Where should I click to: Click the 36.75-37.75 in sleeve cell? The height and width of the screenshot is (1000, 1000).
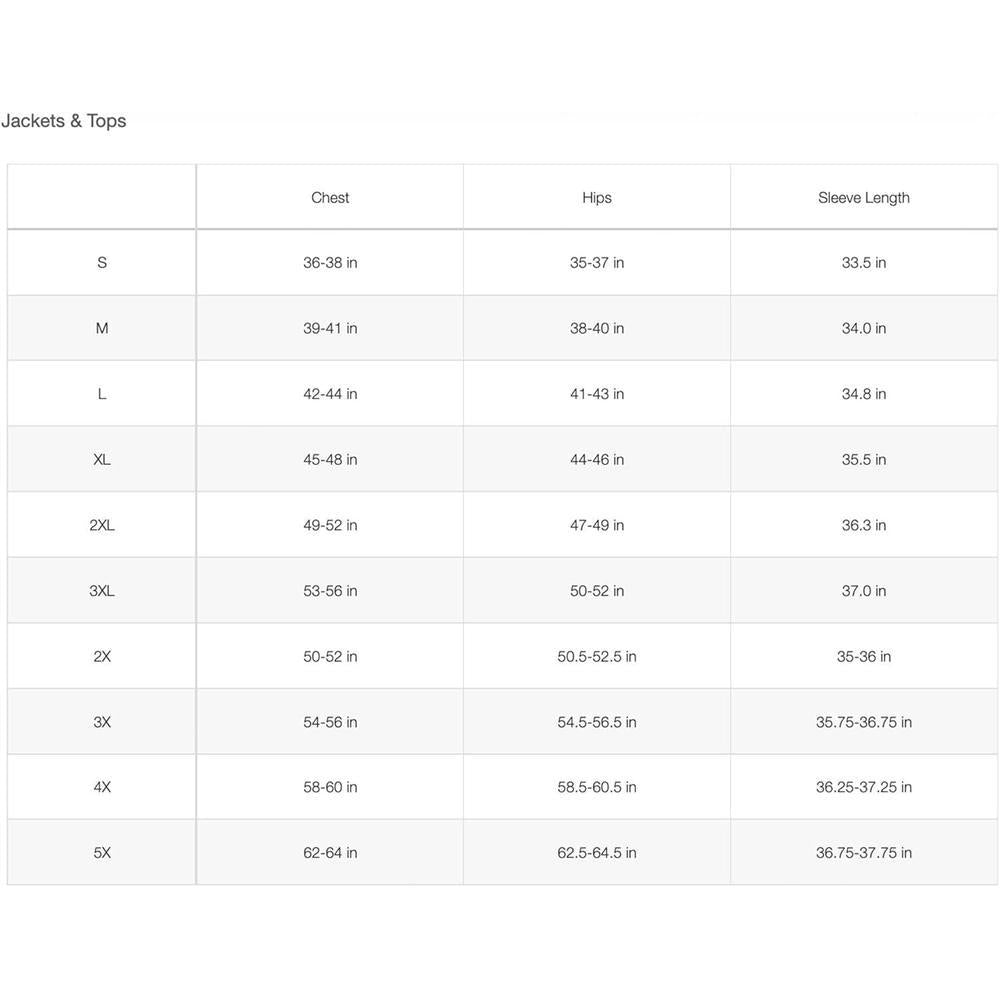(x=864, y=853)
